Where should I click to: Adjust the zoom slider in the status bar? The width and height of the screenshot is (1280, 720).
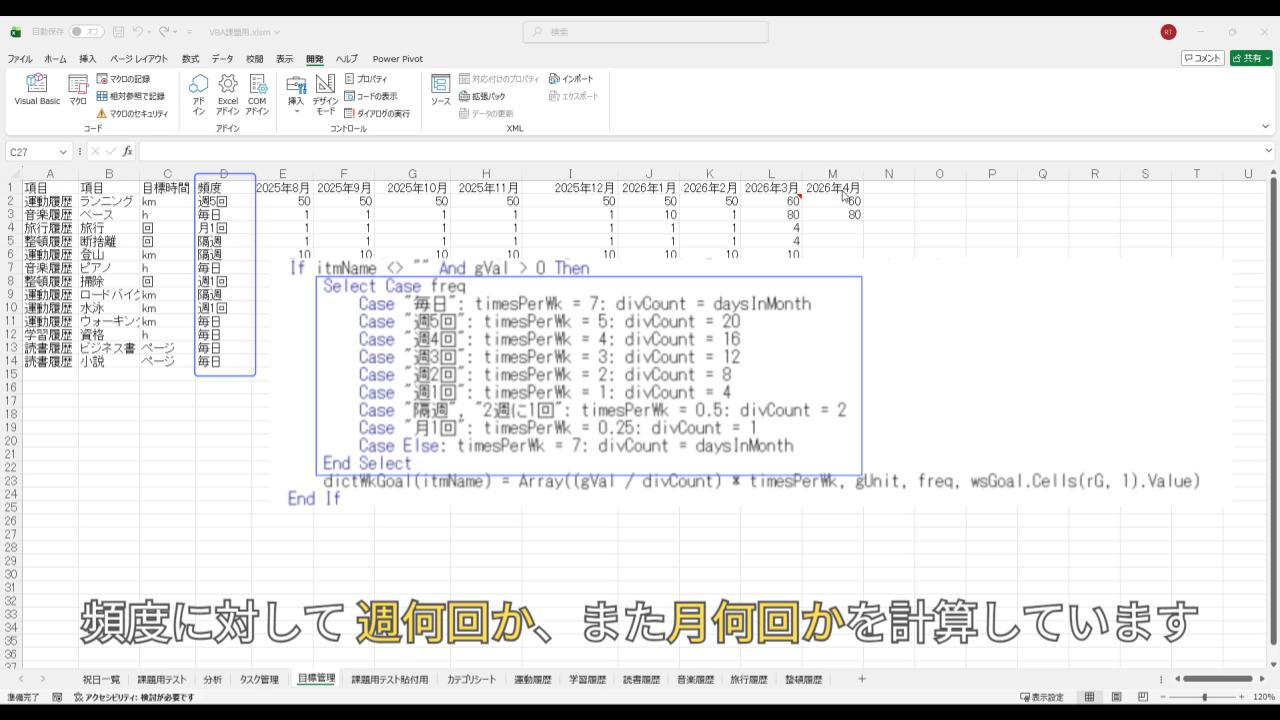[x=1204, y=697]
